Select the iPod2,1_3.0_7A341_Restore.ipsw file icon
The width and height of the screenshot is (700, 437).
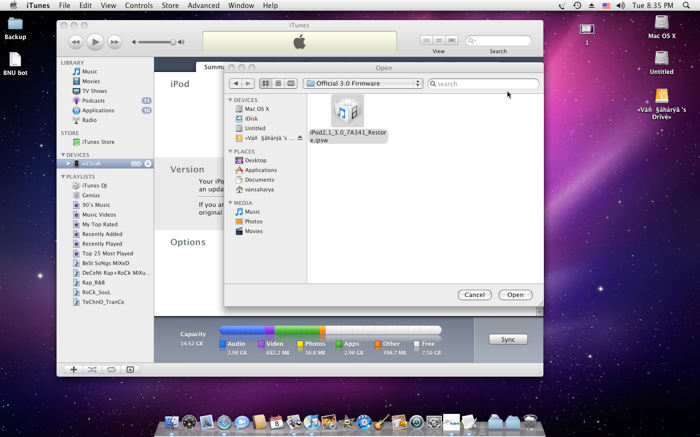coord(347,111)
